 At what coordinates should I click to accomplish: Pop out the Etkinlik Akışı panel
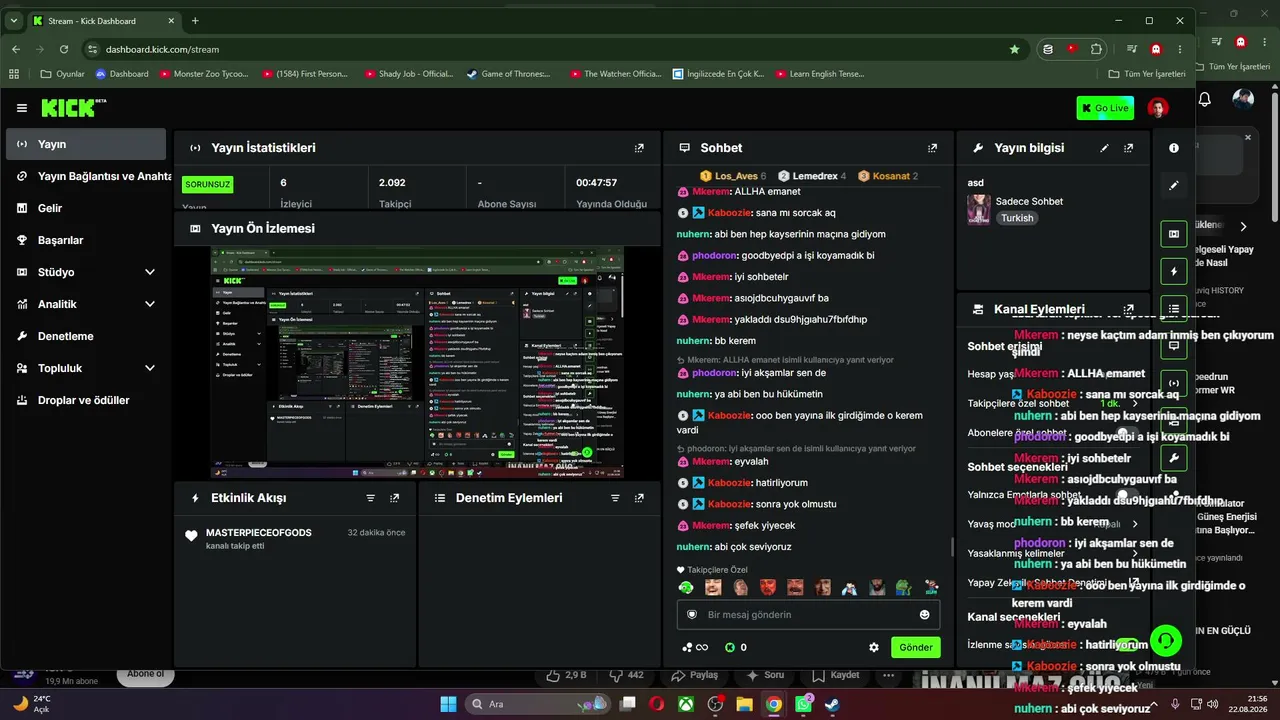click(394, 498)
